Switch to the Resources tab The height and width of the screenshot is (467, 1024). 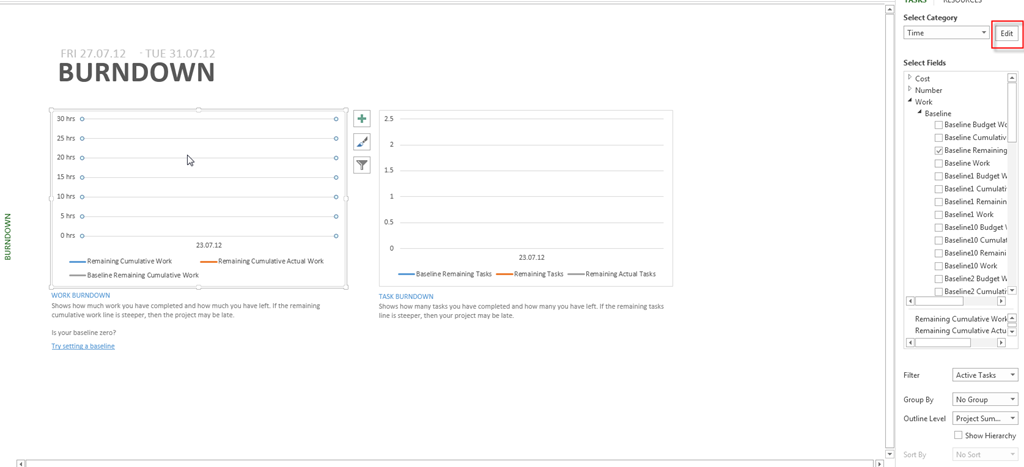point(962,2)
